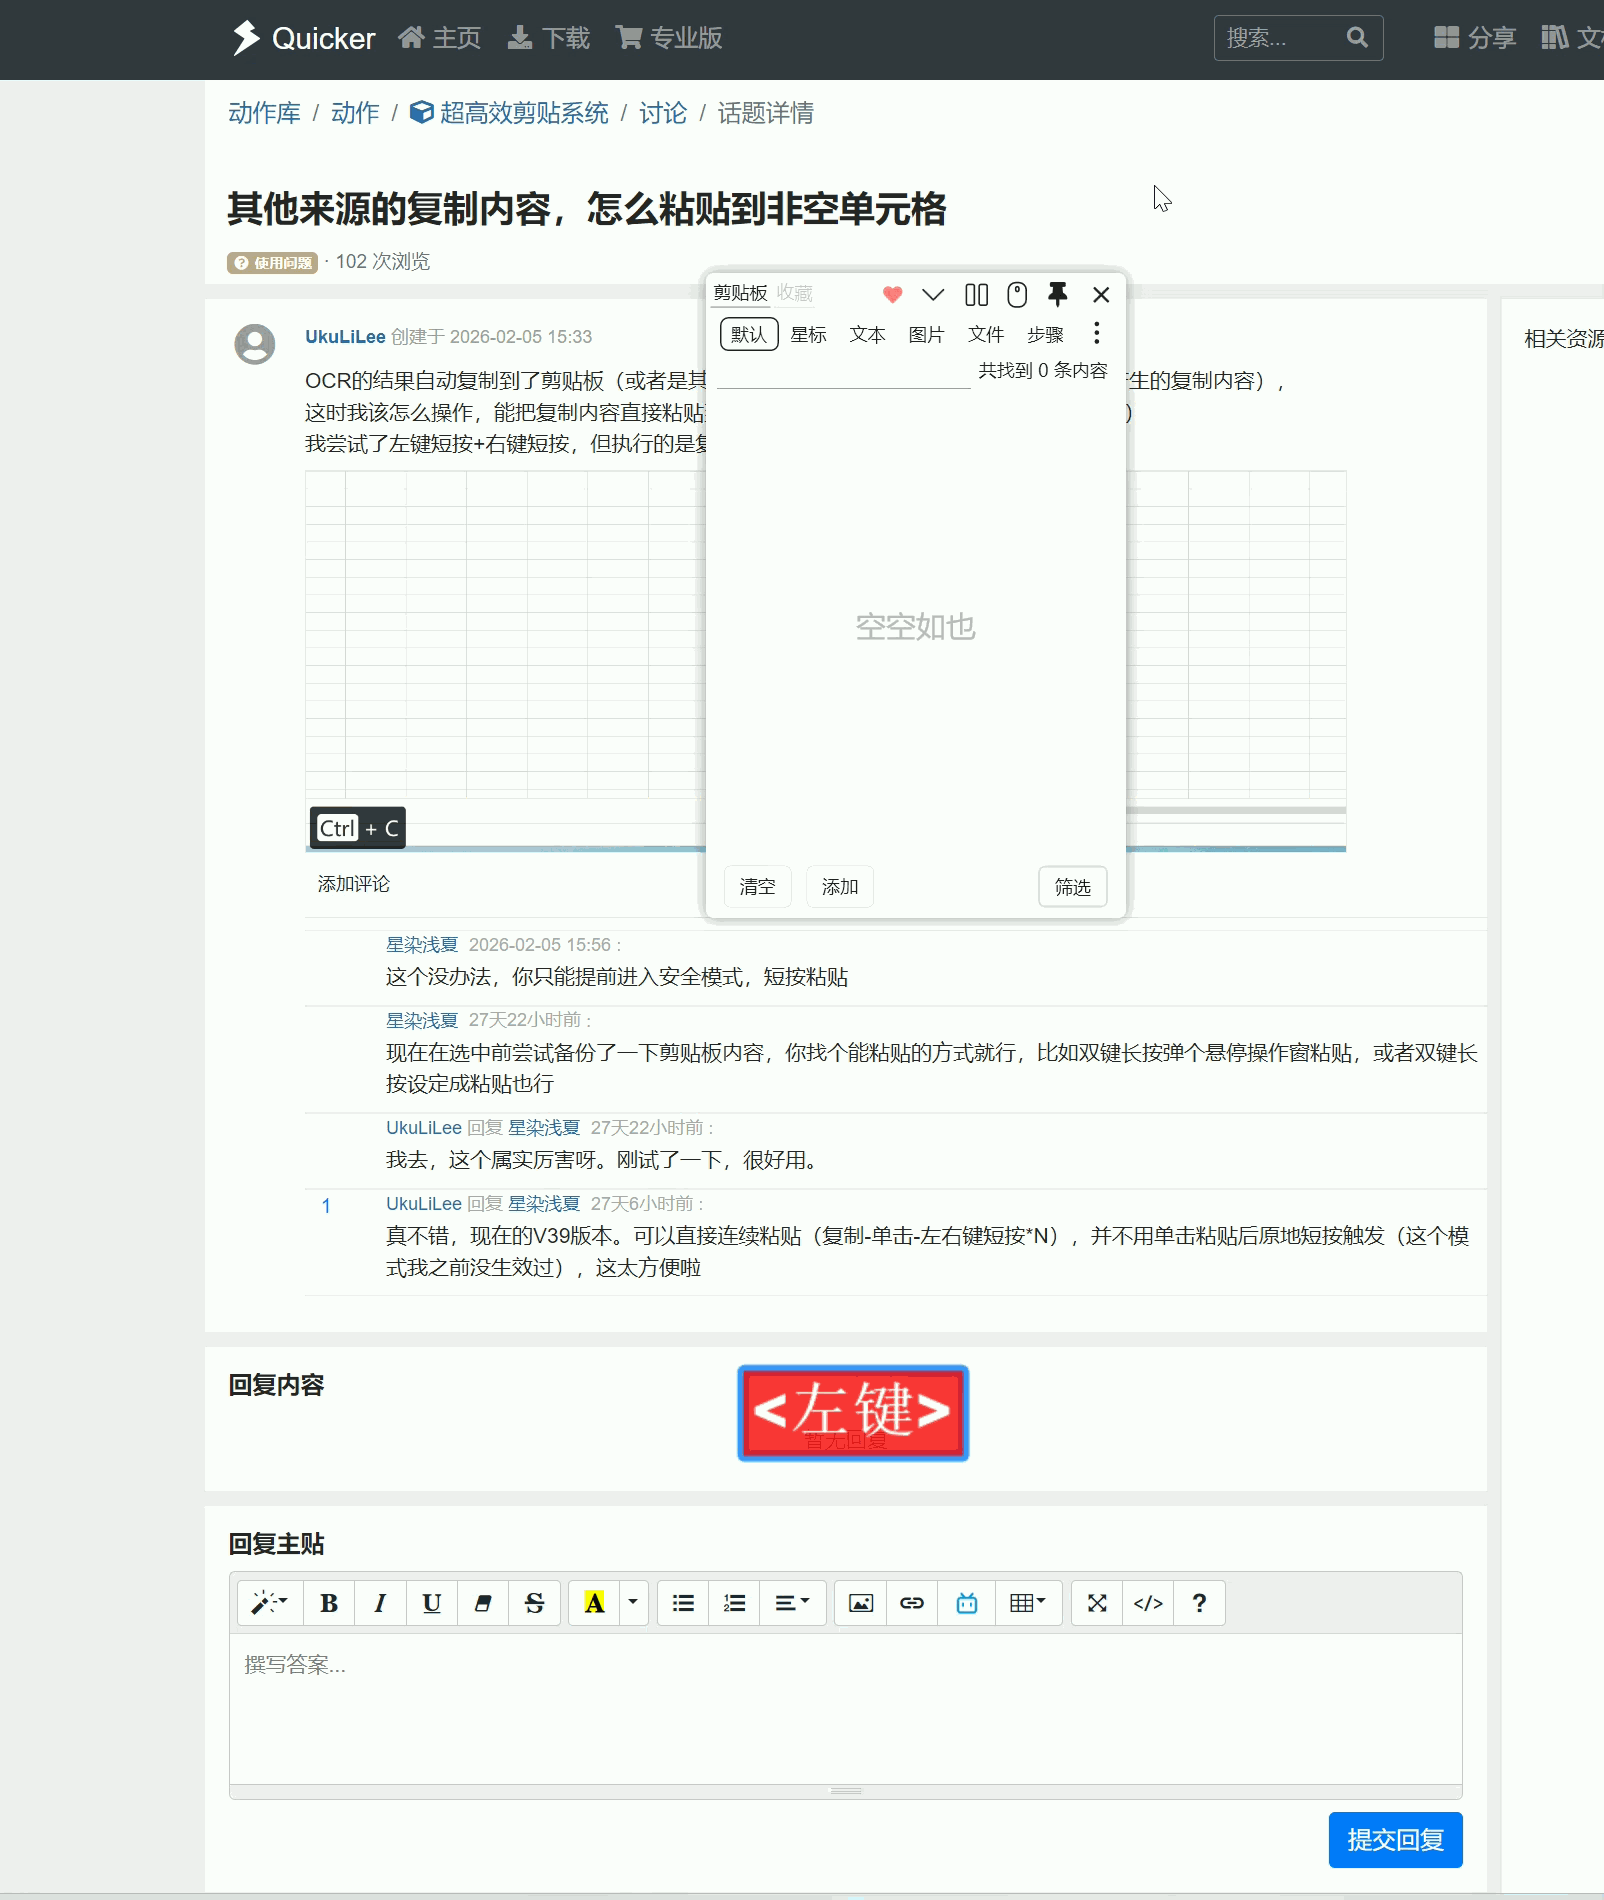This screenshot has width=1604, height=1900.
Task: Click the mouse icon in clipboard panel
Action: (x=1017, y=294)
